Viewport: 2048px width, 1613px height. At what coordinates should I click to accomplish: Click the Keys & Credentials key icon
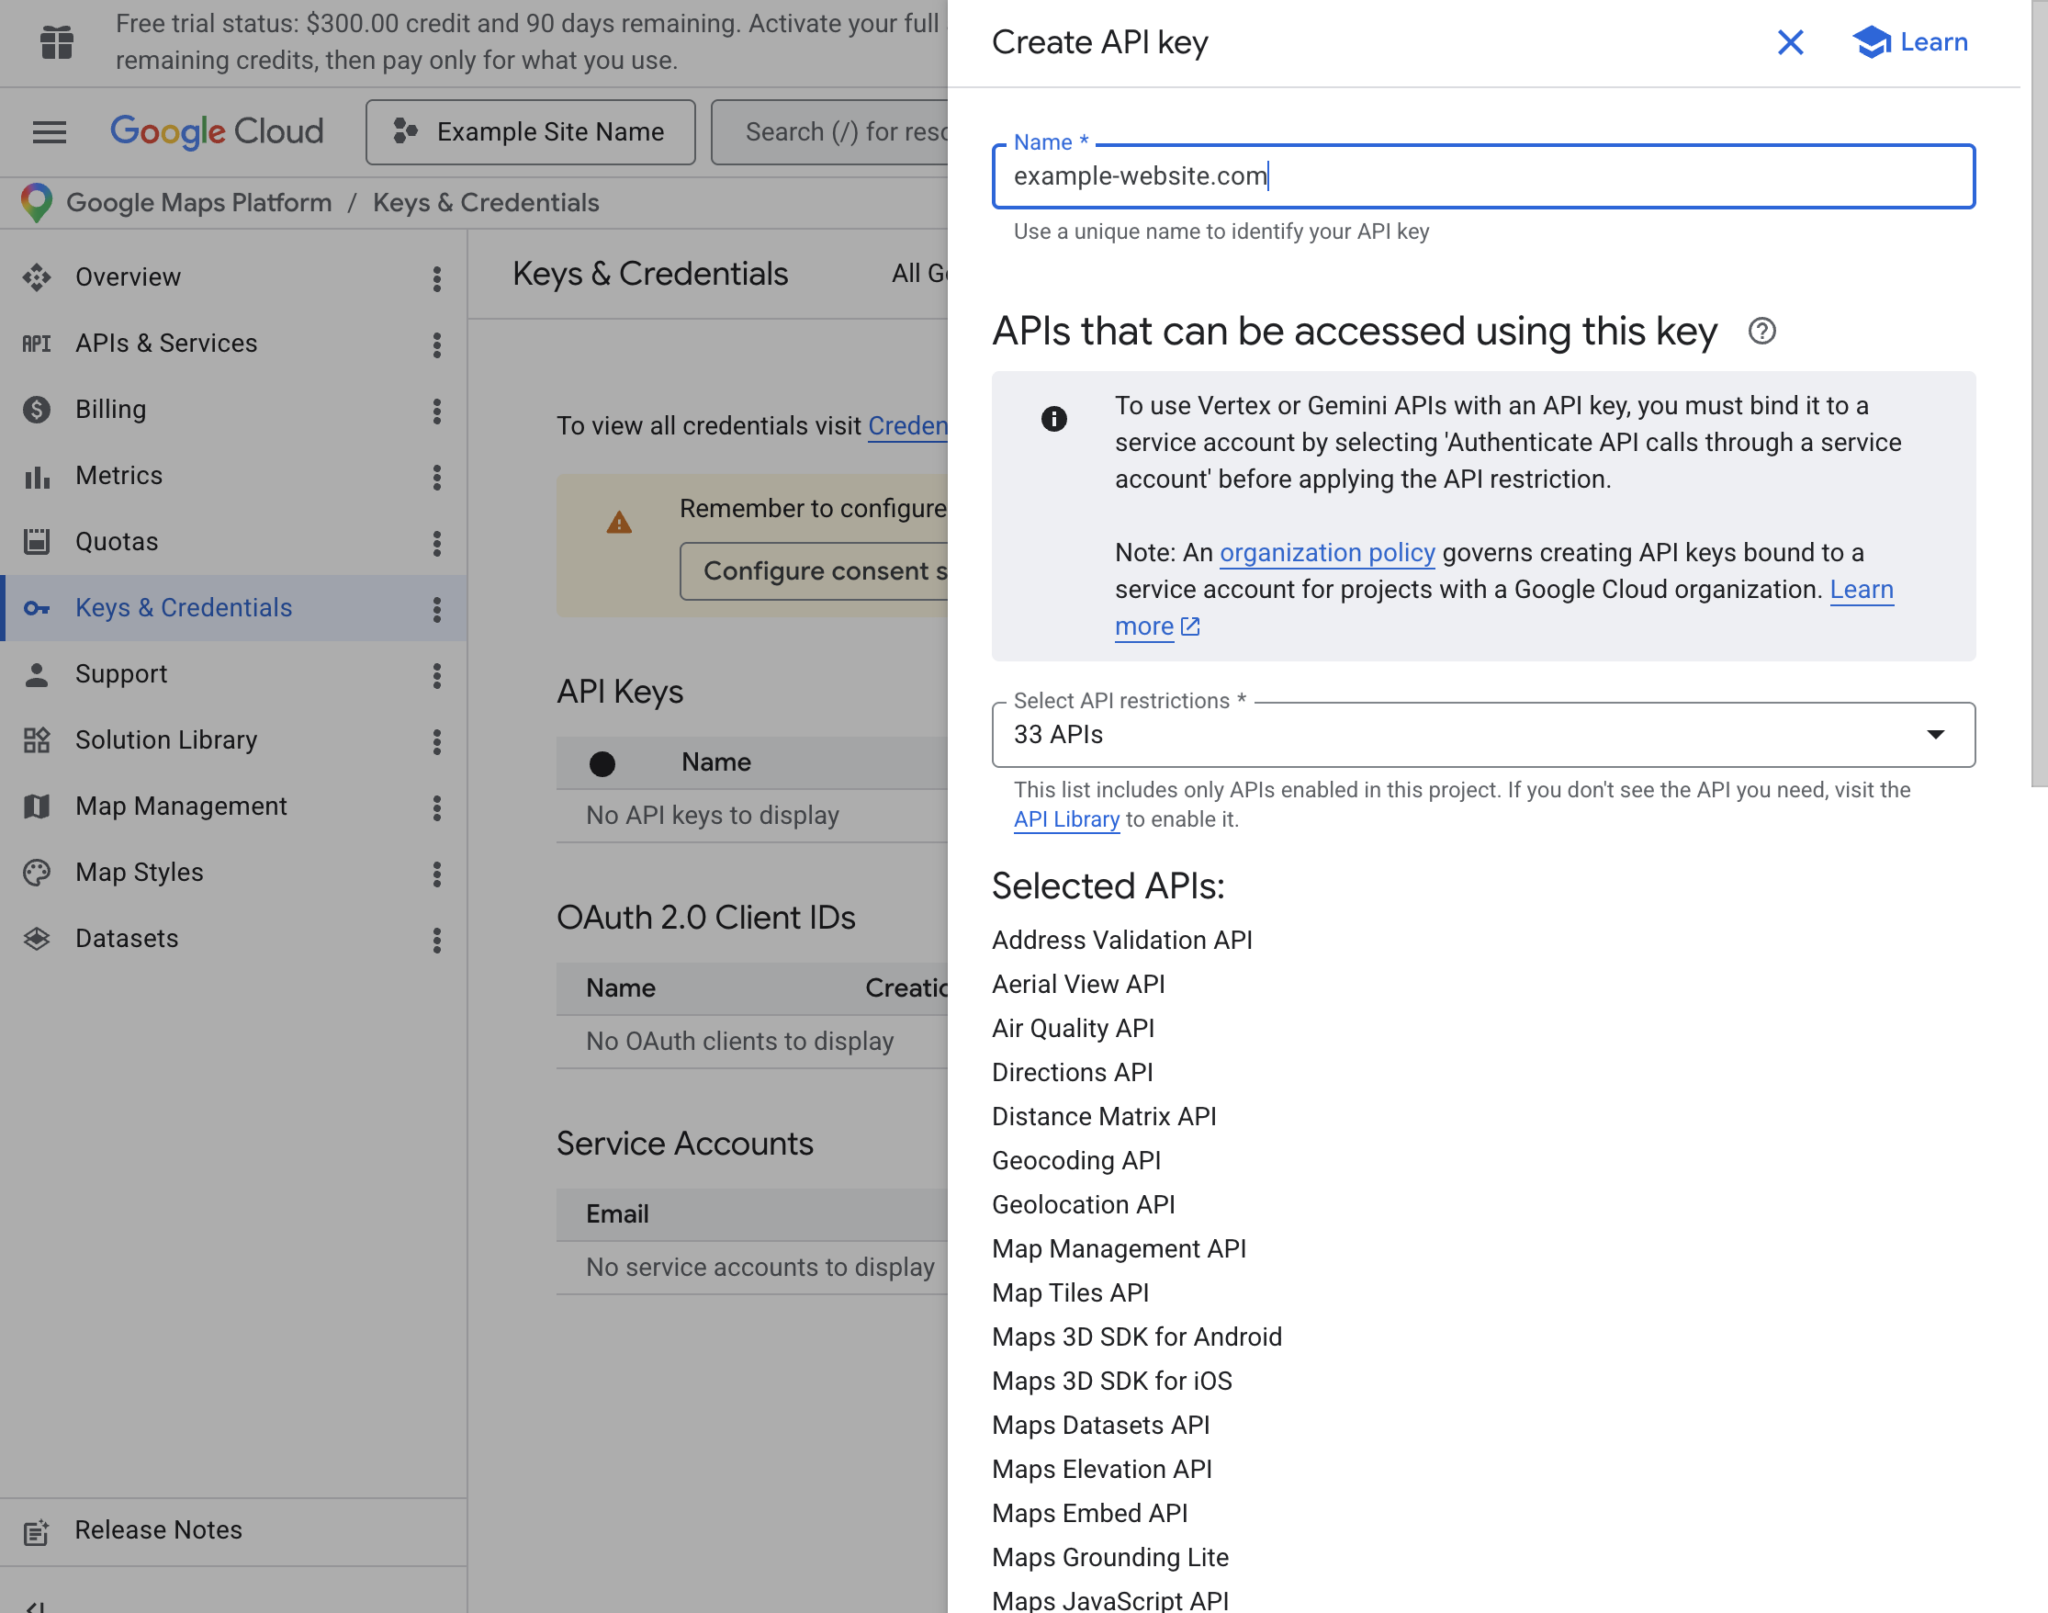(37, 608)
